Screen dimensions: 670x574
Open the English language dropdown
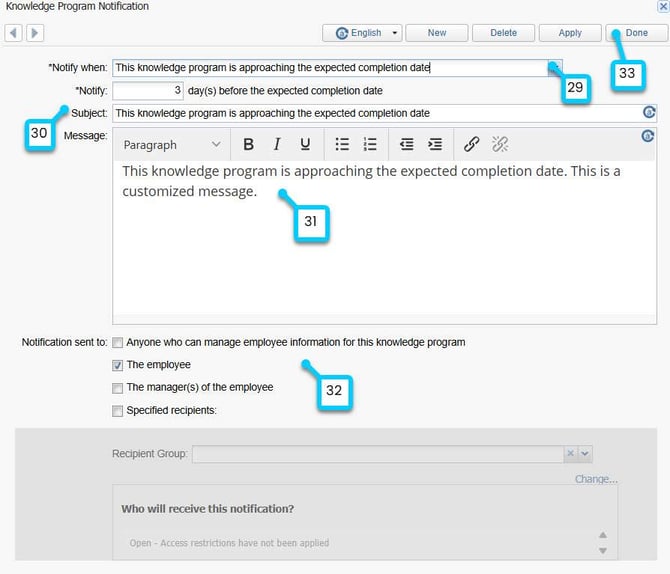tap(362, 33)
